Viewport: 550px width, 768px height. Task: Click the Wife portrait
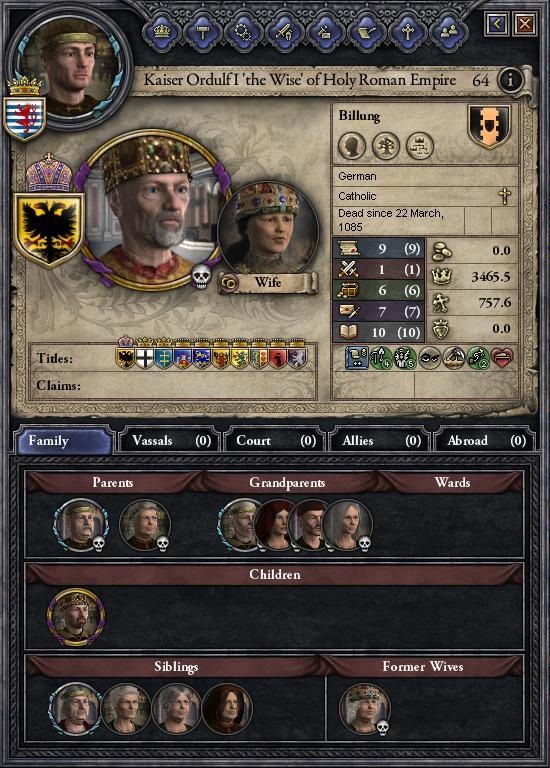[267, 230]
